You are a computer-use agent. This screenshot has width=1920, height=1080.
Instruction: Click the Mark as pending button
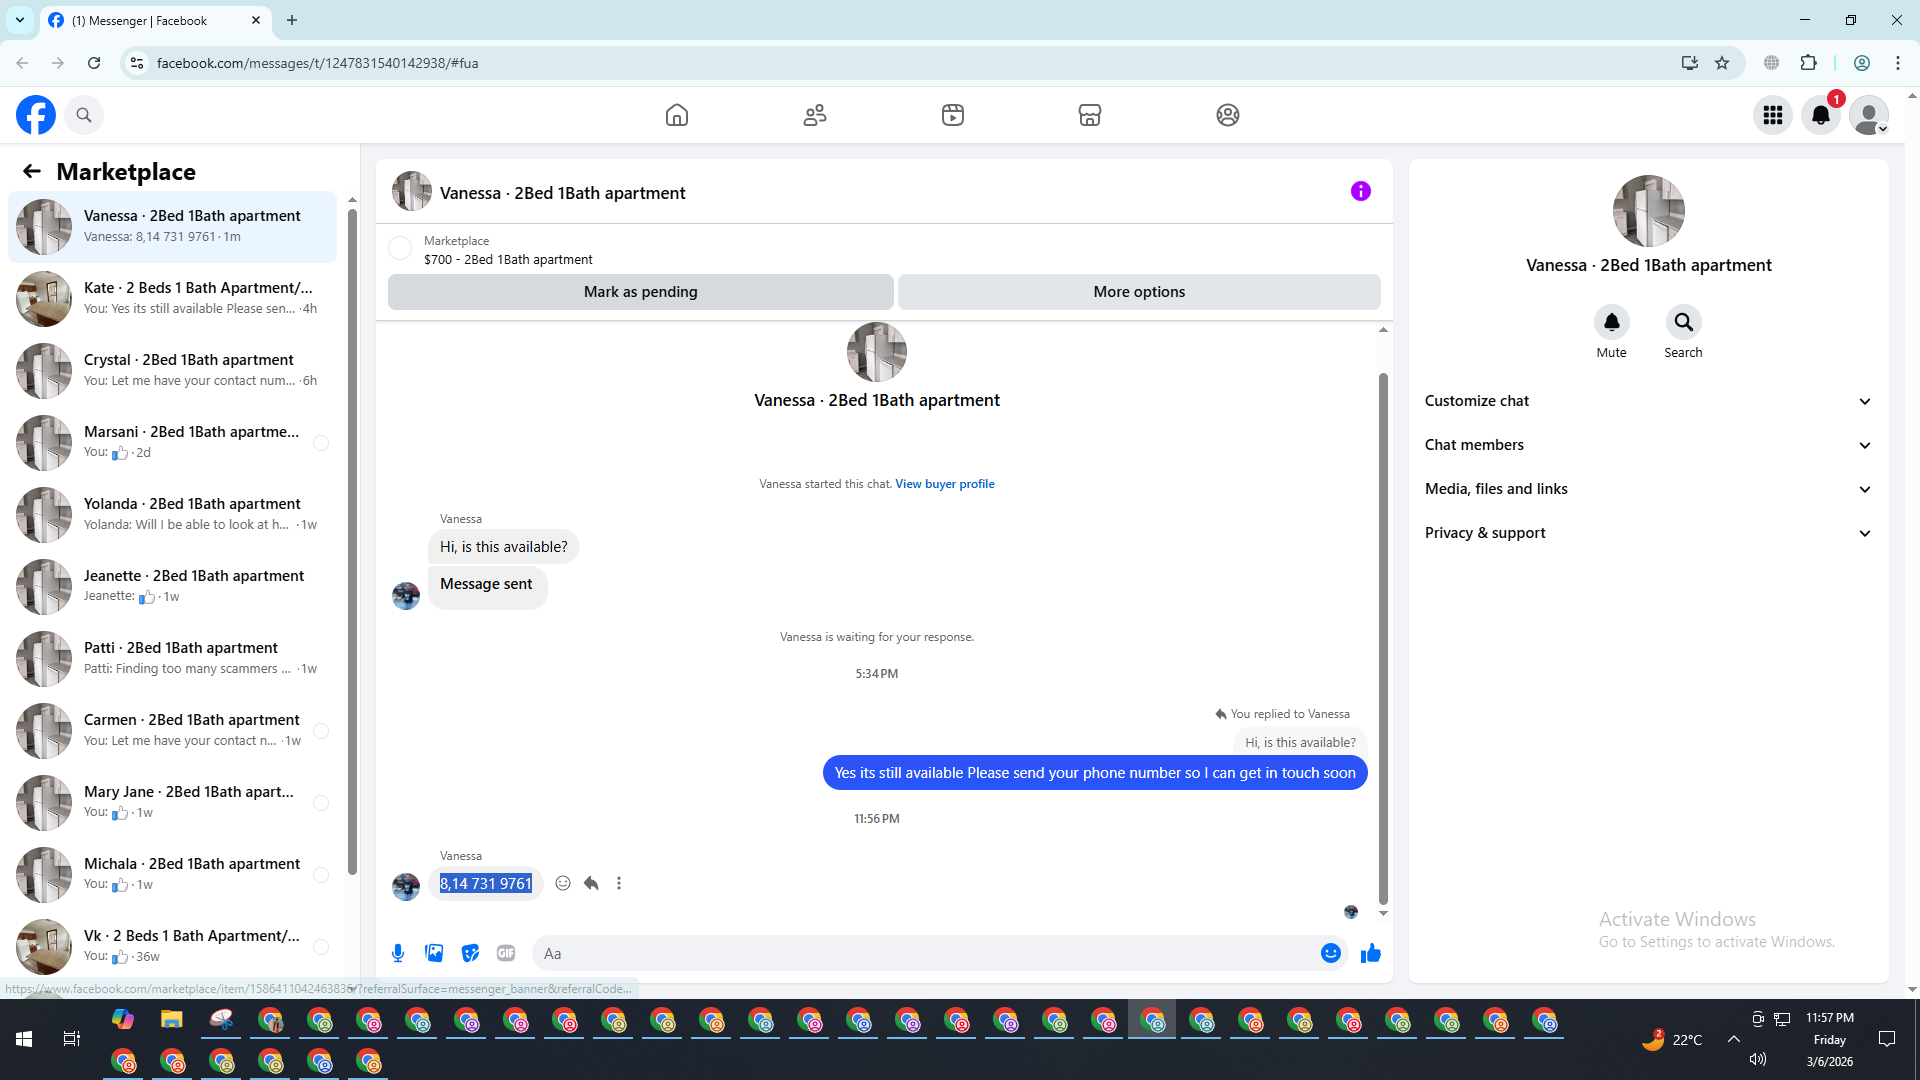tap(640, 292)
